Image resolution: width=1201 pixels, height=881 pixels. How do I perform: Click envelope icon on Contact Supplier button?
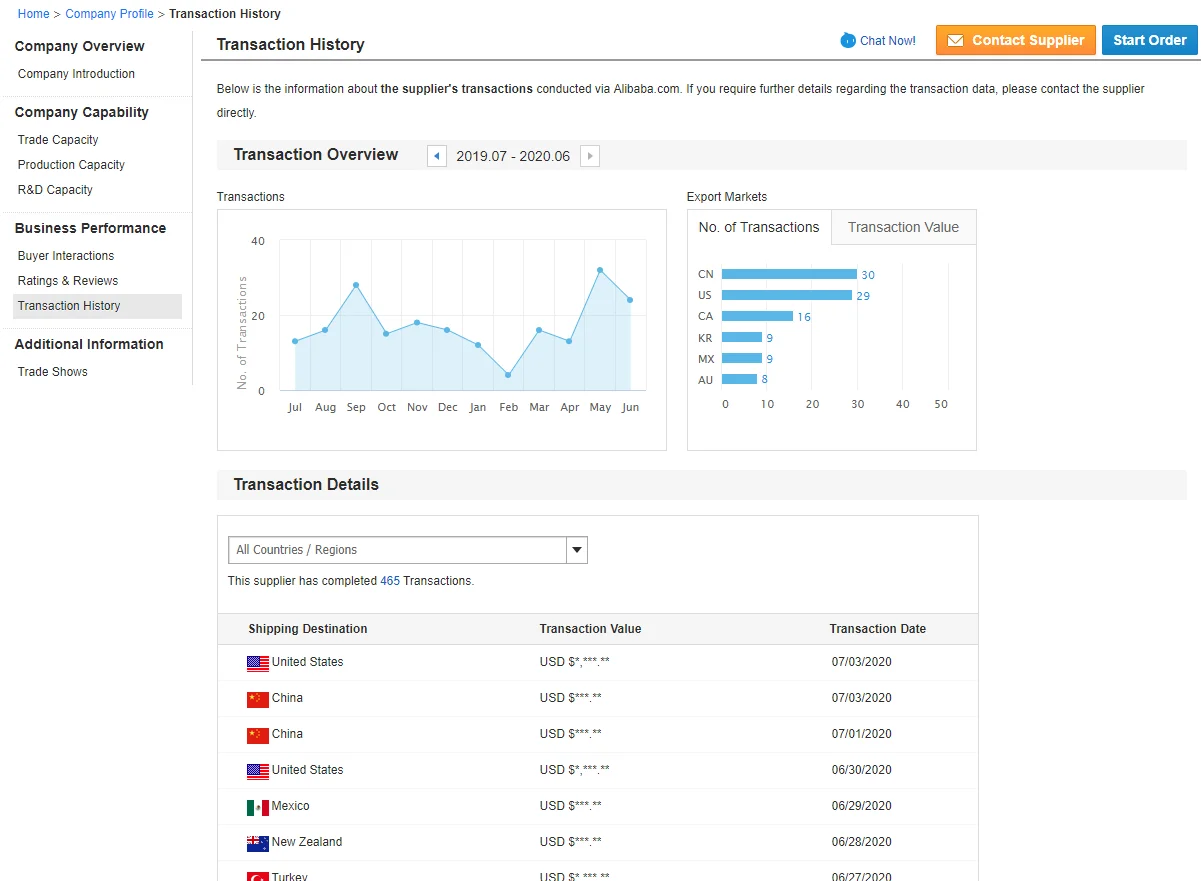955,41
